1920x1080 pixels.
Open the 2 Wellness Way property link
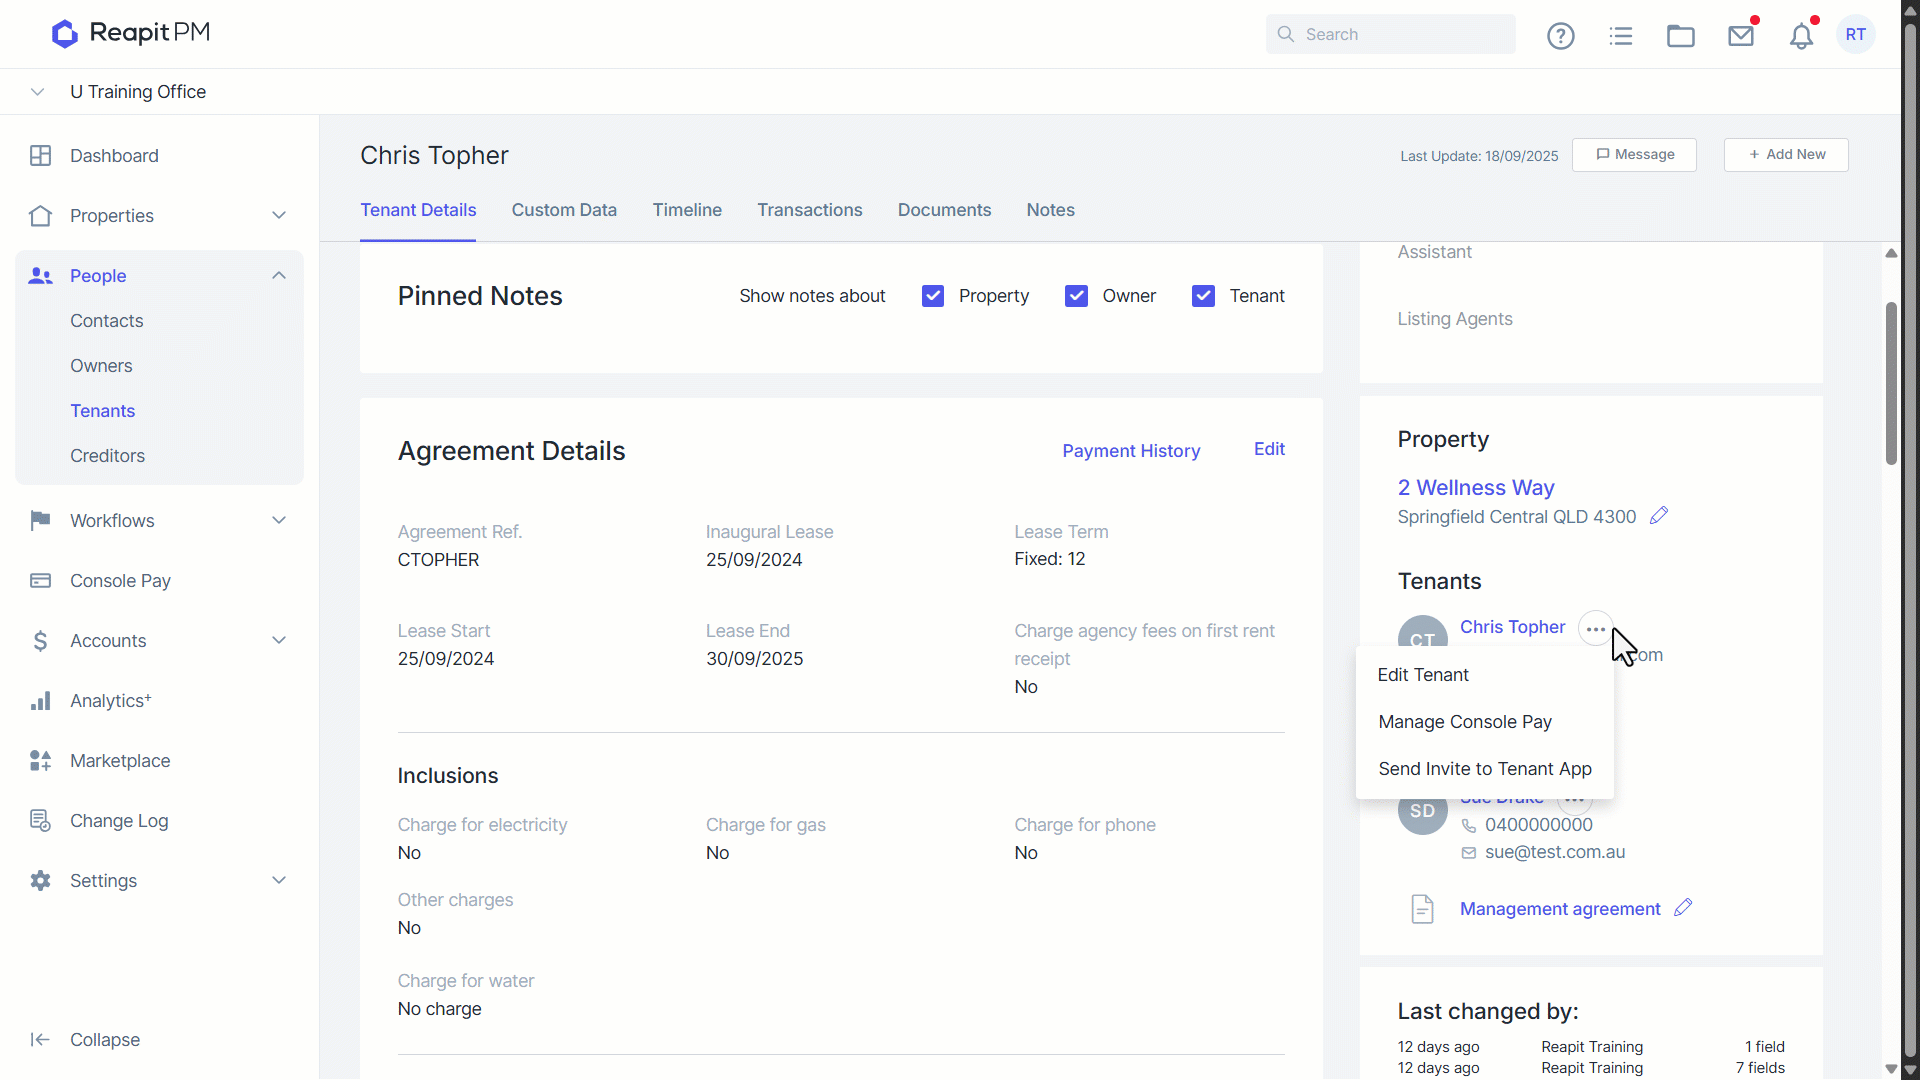coord(1476,487)
